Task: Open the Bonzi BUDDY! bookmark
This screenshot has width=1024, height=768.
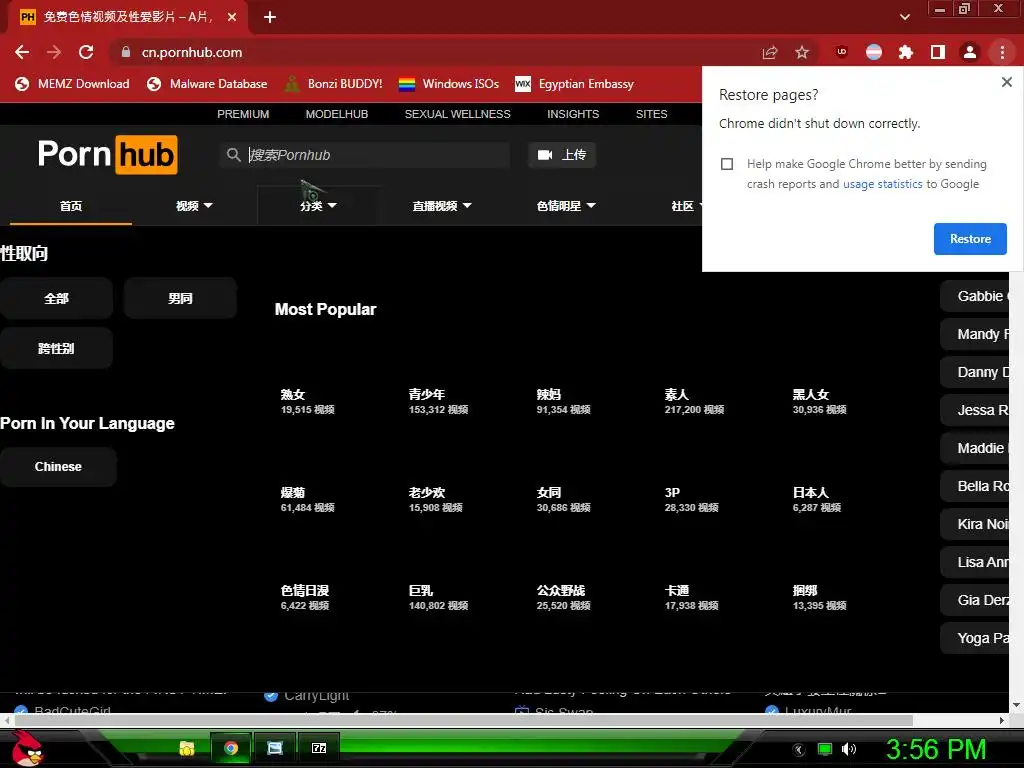Action: [334, 84]
